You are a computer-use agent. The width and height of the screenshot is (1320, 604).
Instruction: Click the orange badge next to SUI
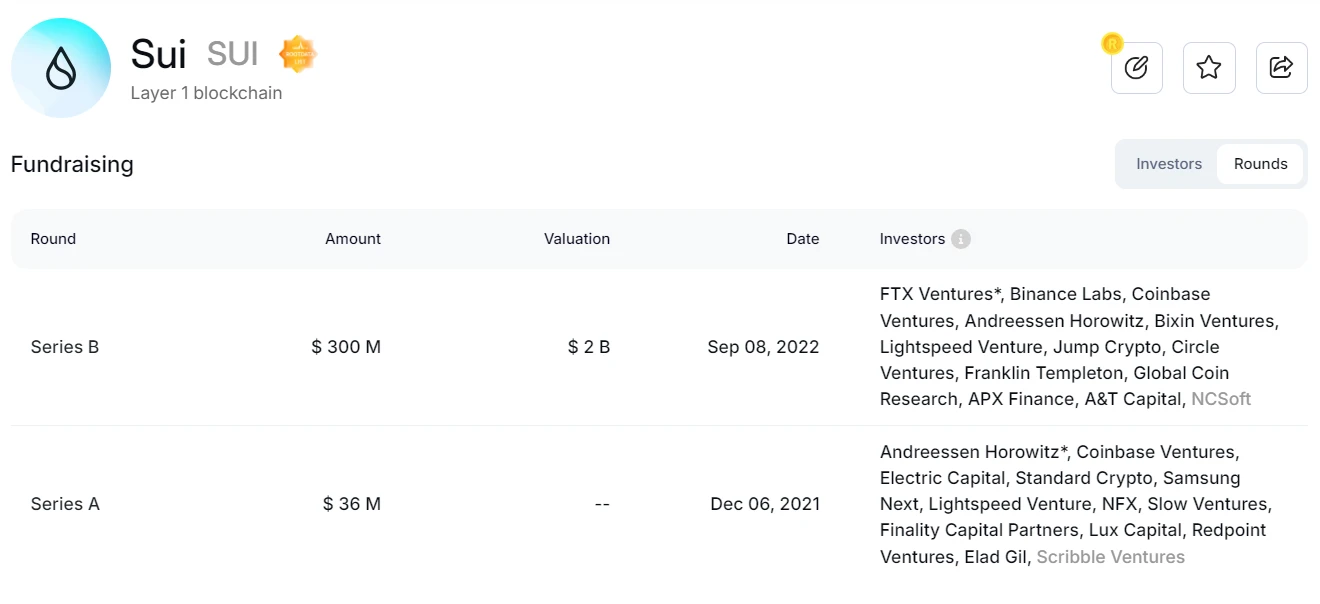pyautogui.click(x=297, y=54)
